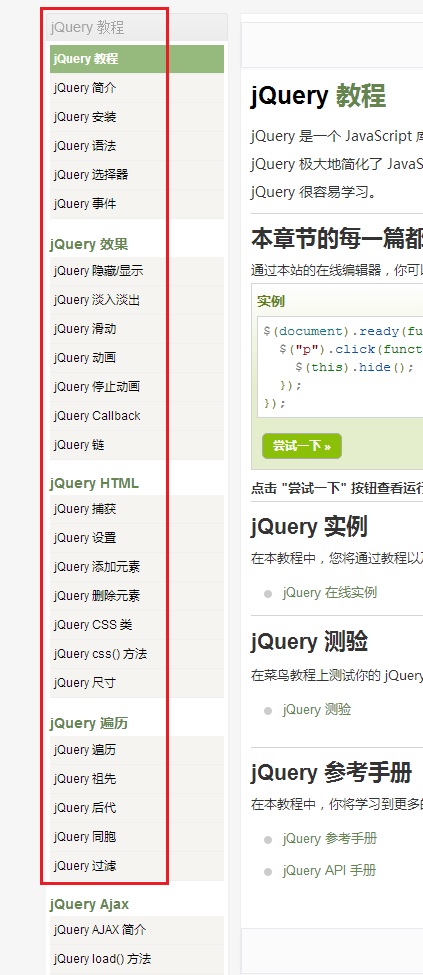Click the jQuery HTML section heading
Image resolution: width=423 pixels, height=975 pixels.
click(x=94, y=483)
